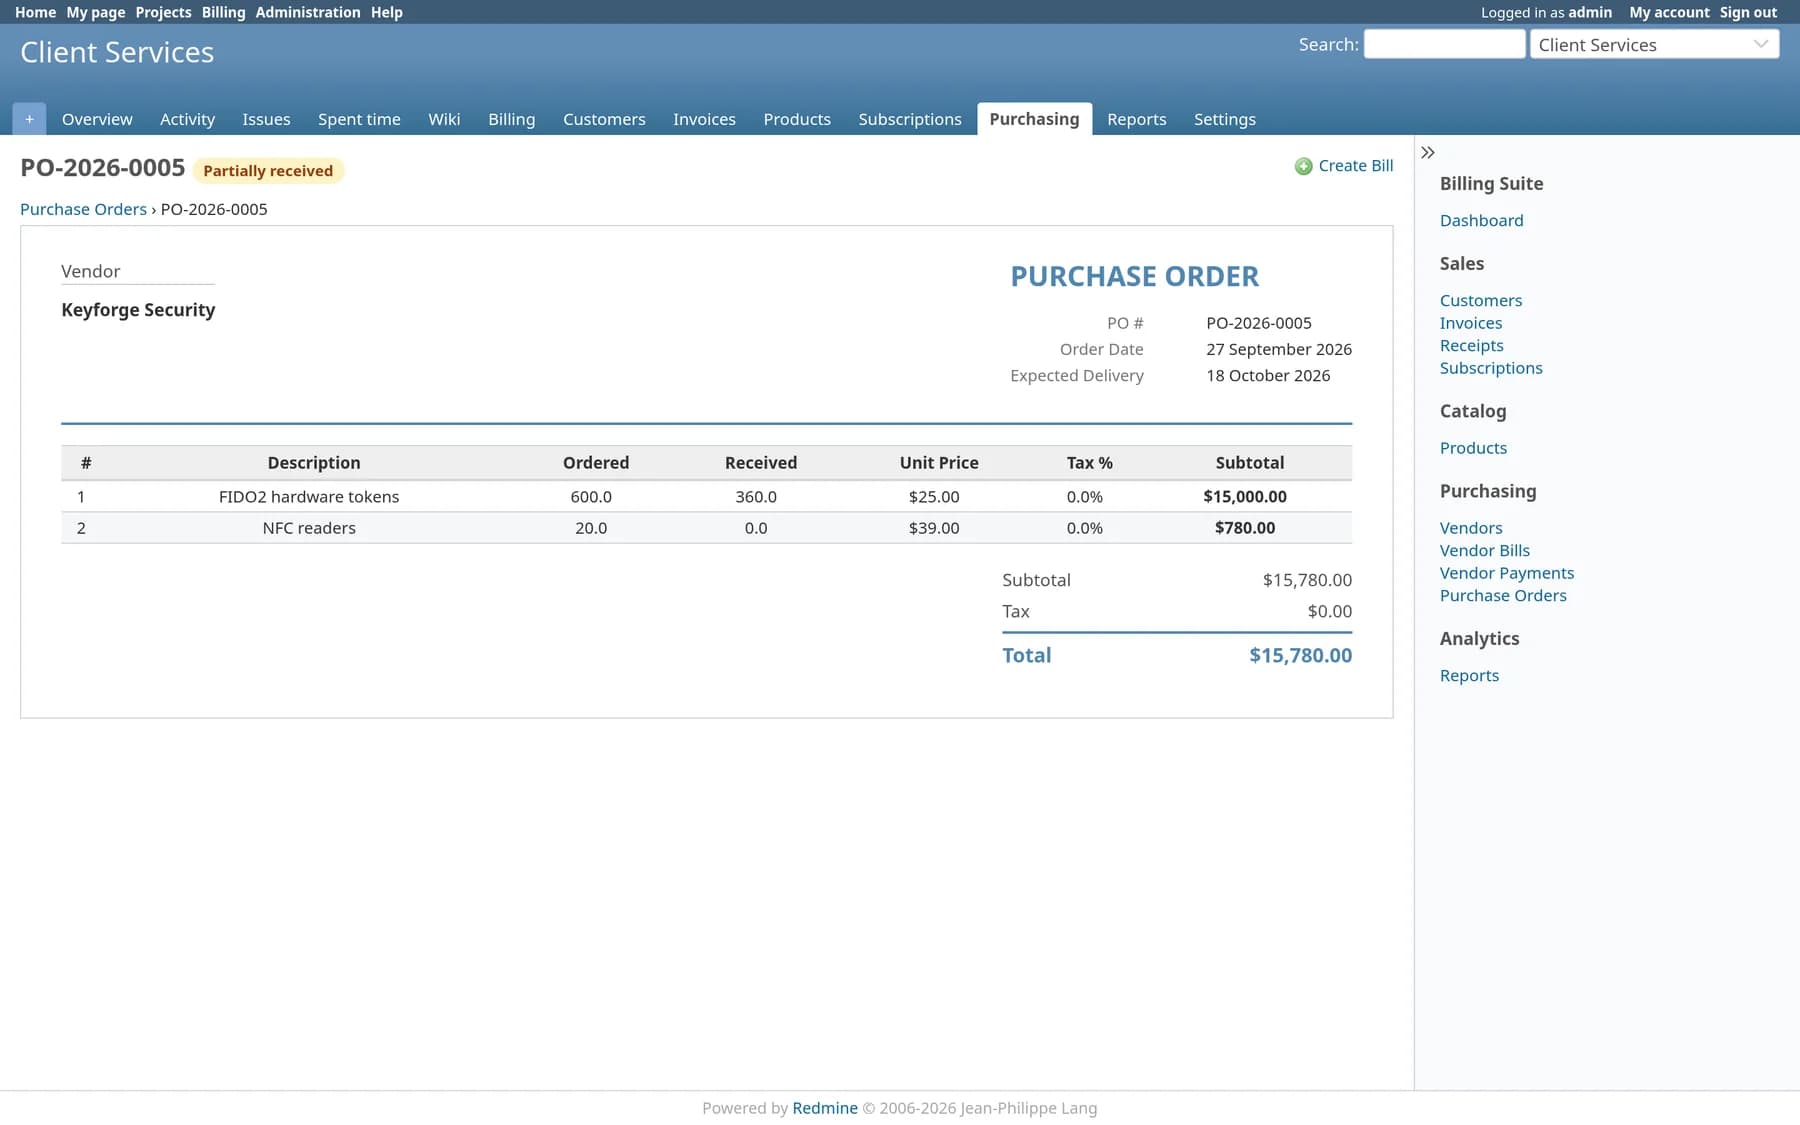
Task: Open Vendor Bills link in sidebar
Action: pos(1484,550)
